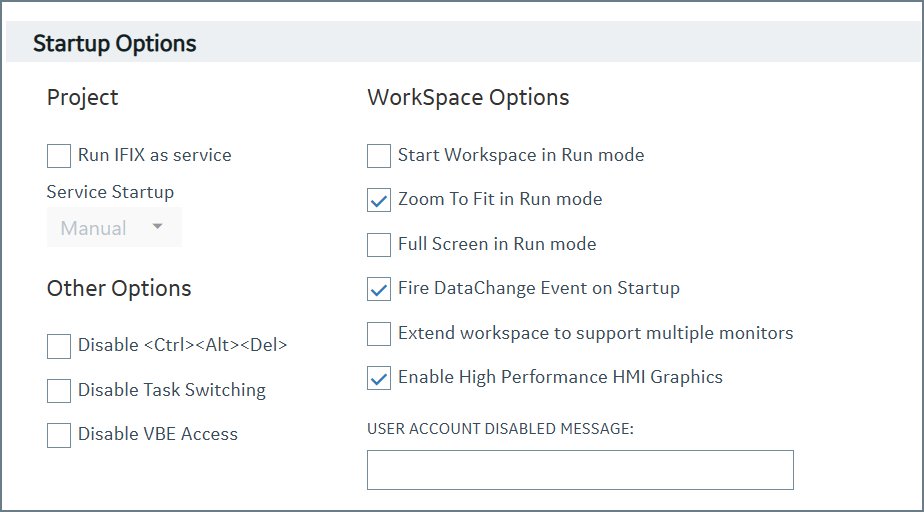Image resolution: width=924 pixels, height=512 pixels.
Task: Click the Startup Options header bar
Action: [x=462, y=42]
